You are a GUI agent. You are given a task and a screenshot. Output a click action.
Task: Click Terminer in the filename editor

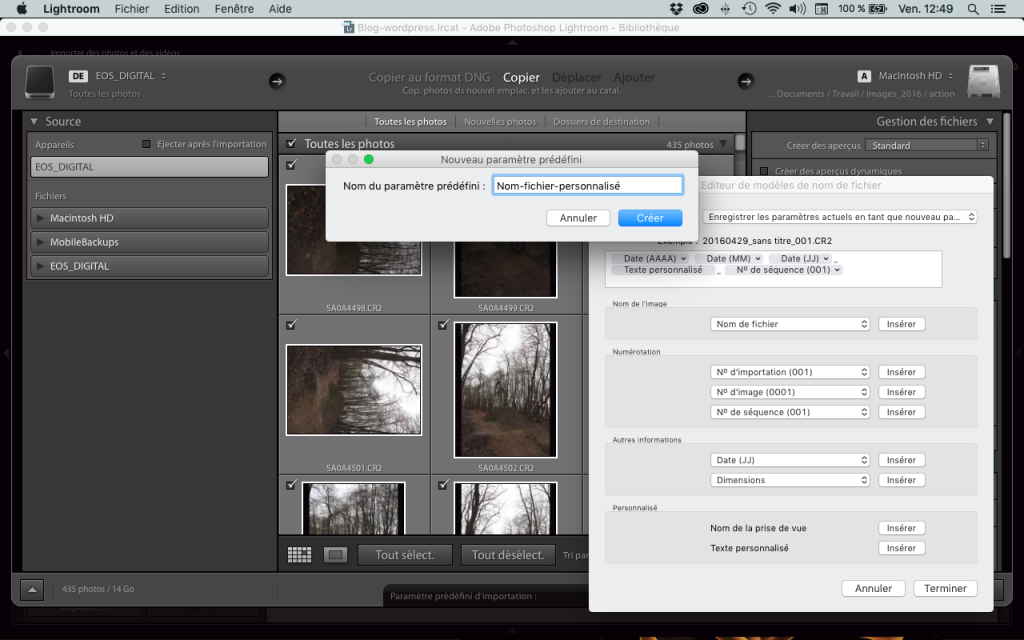click(945, 588)
